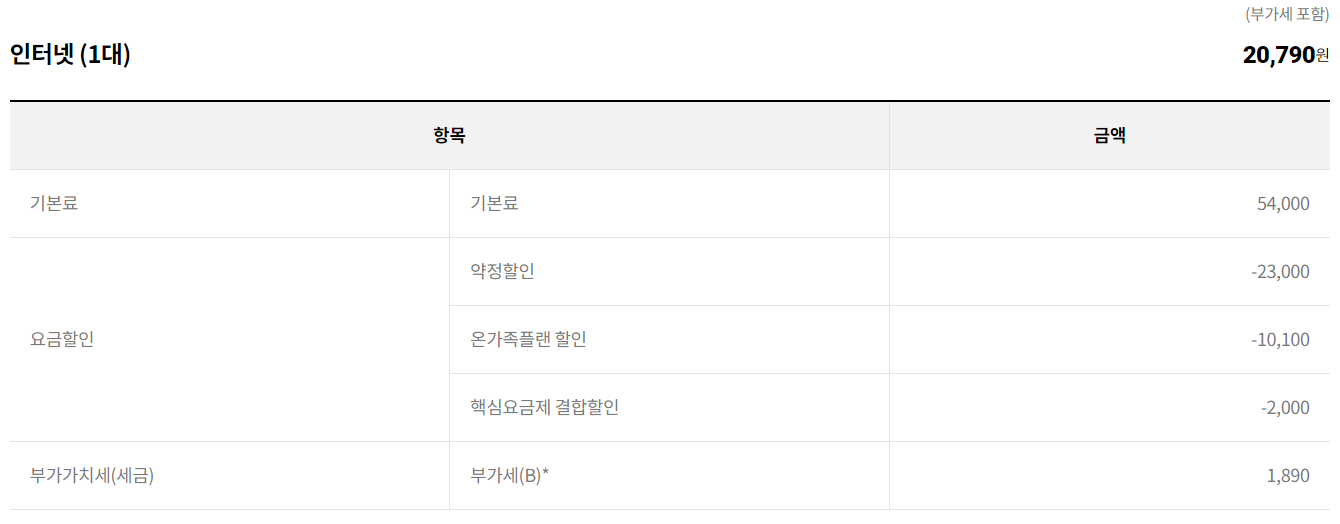Click the 부가세(B)* item
Image resolution: width=1340 pixels, height=524 pixels.
(x=510, y=476)
